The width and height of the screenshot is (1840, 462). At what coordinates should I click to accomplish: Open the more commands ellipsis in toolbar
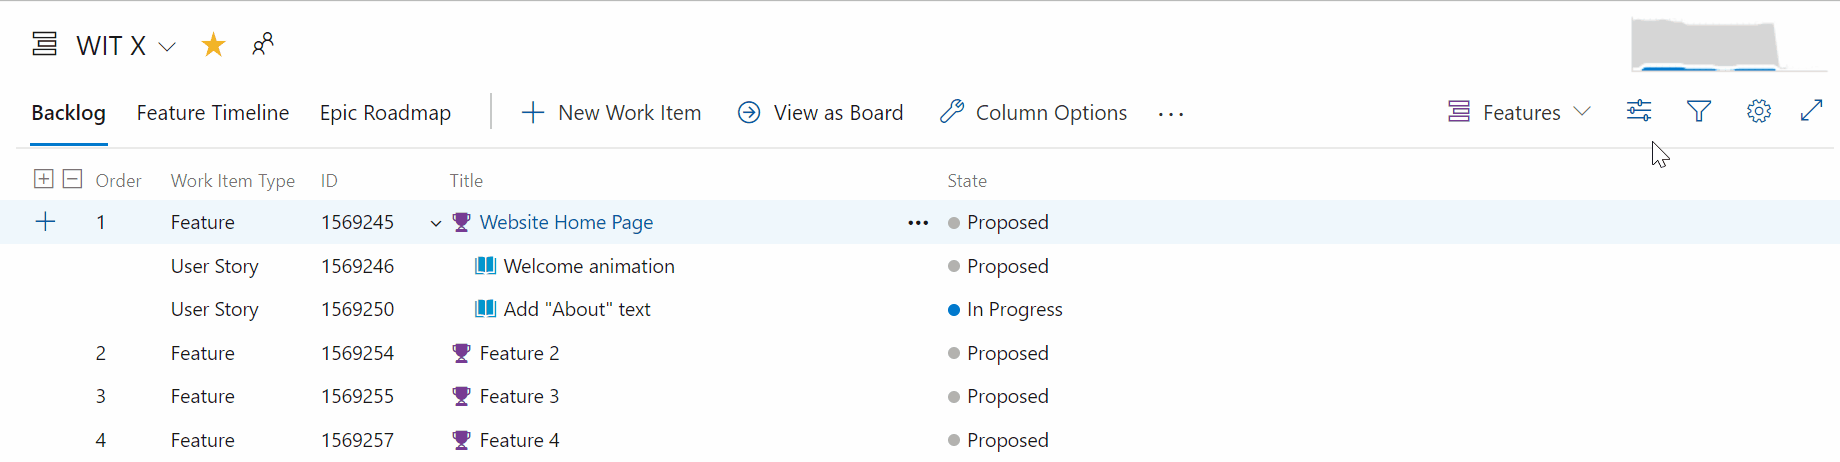tap(1171, 114)
